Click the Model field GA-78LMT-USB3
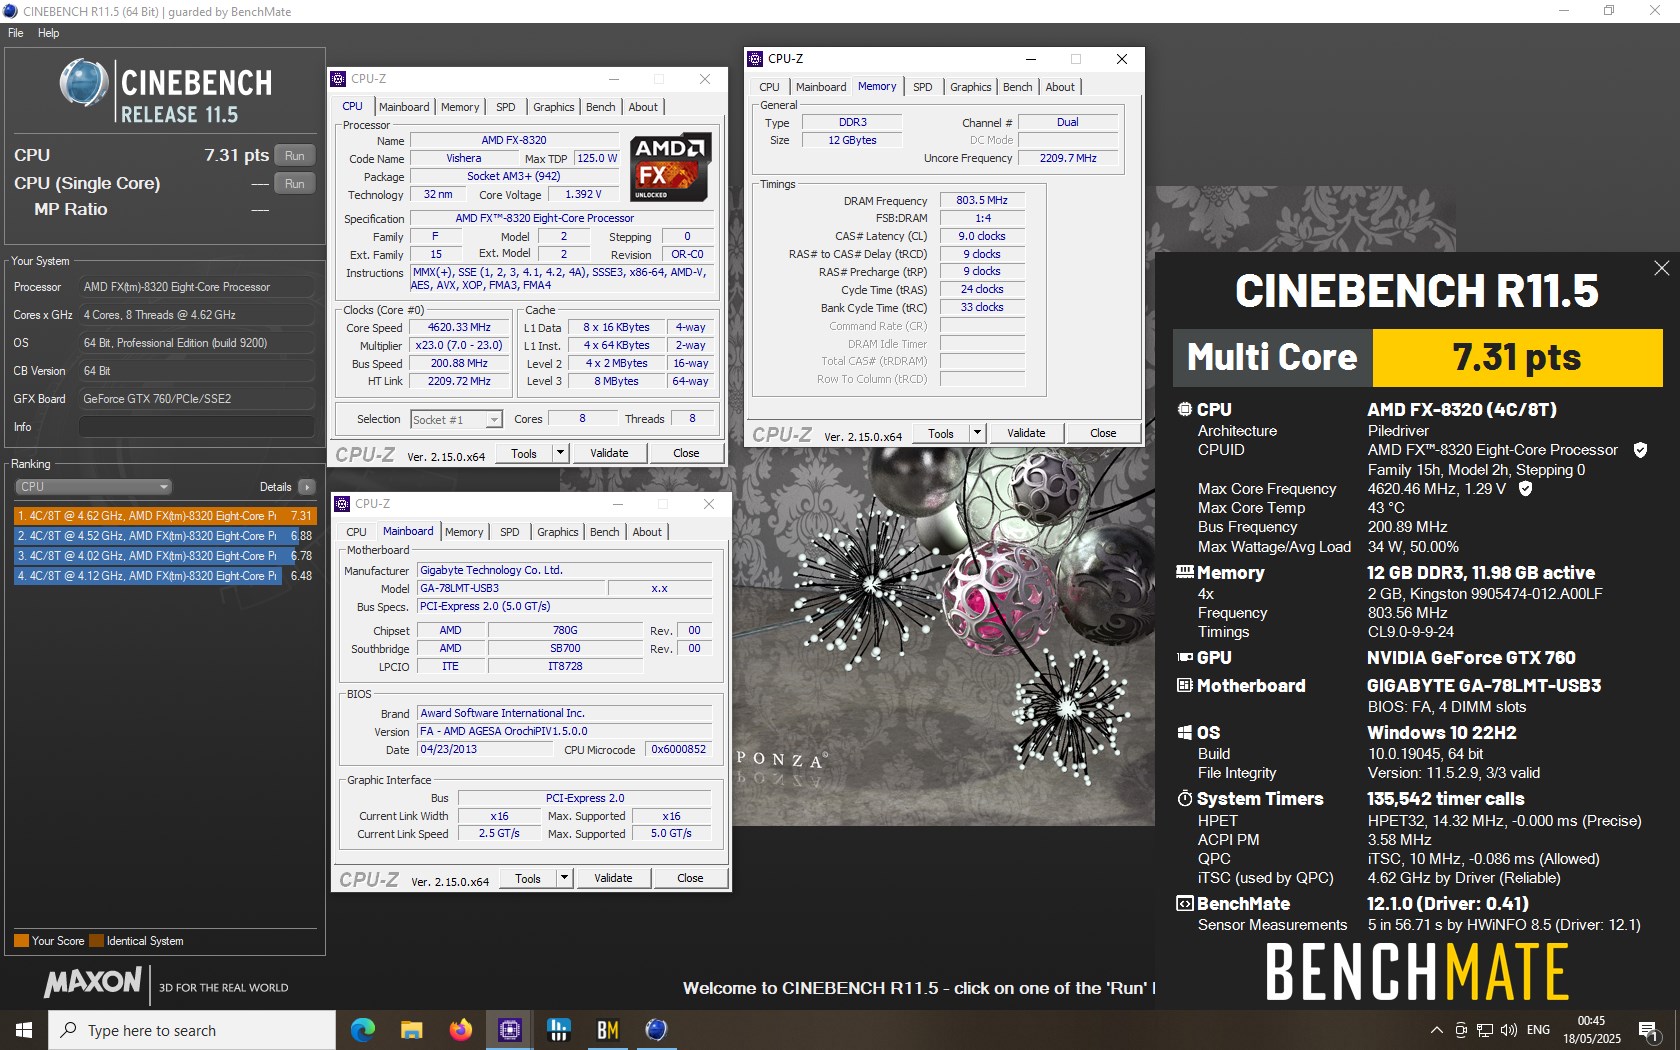1680x1050 pixels. [x=509, y=588]
